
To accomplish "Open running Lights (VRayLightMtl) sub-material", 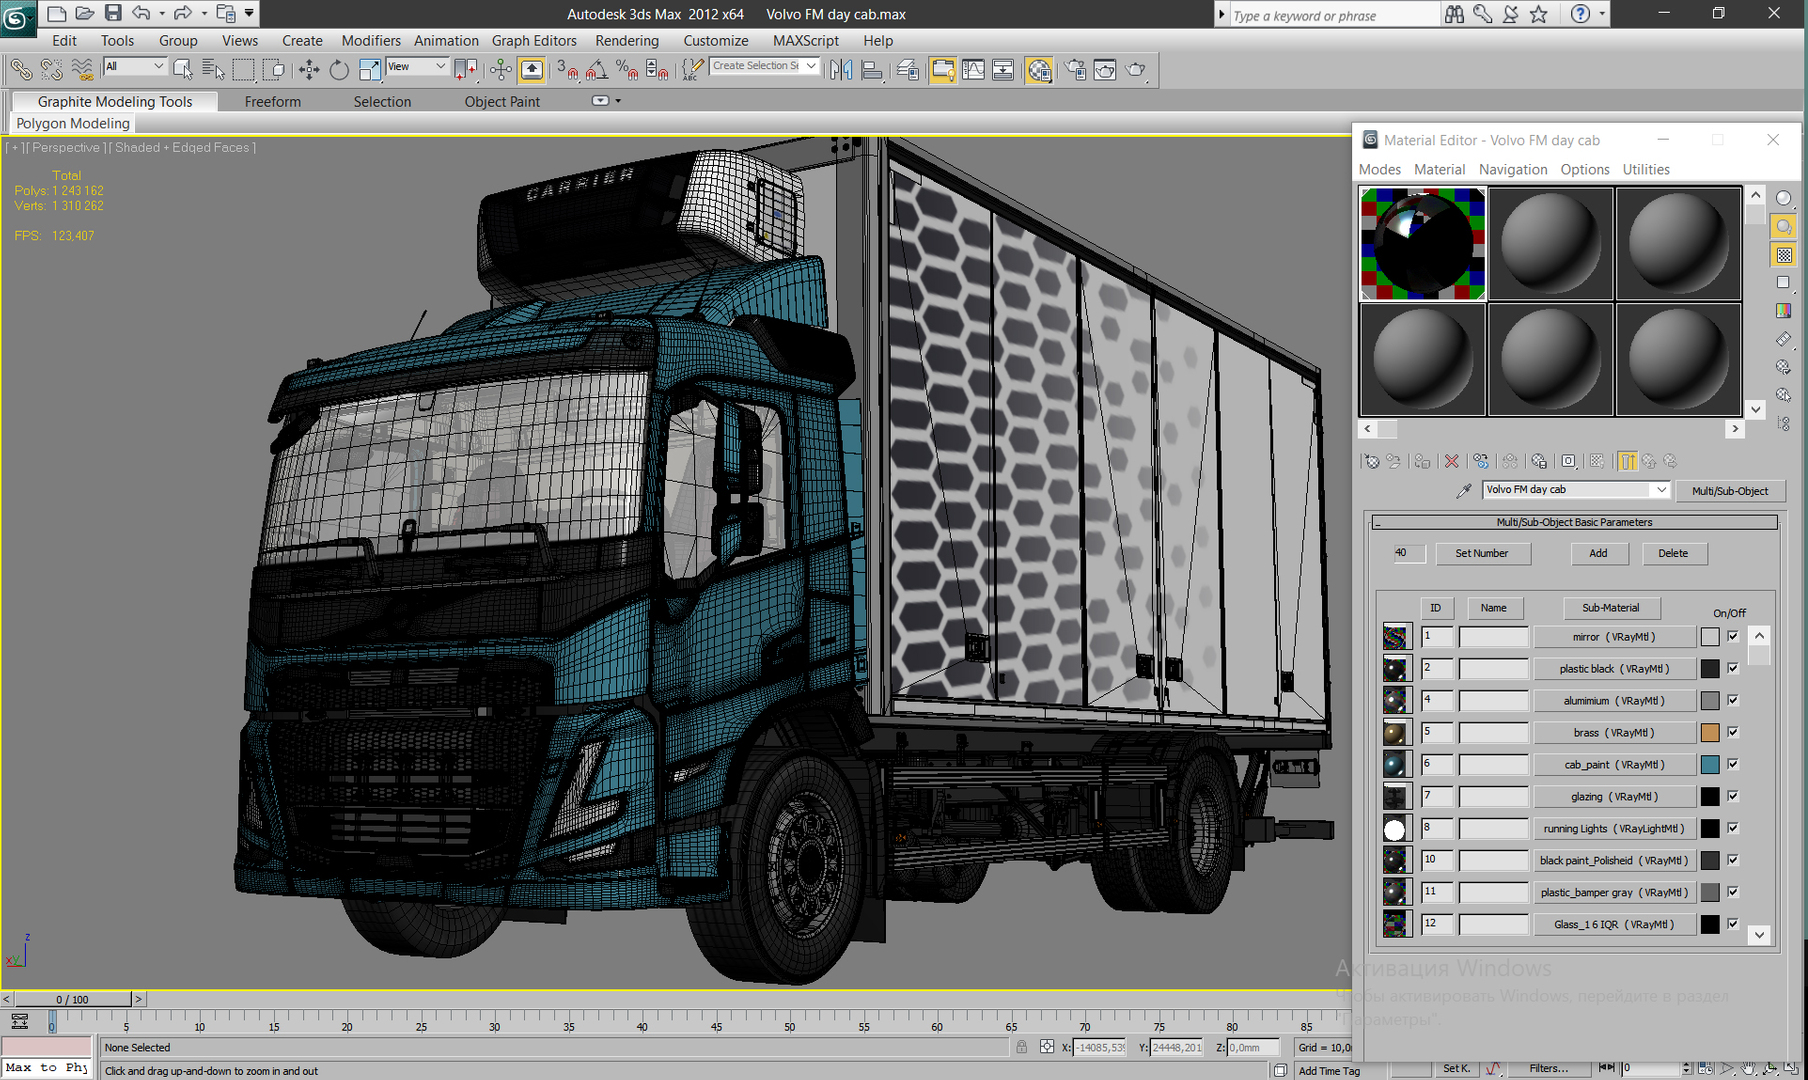I will click(x=1614, y=829).
